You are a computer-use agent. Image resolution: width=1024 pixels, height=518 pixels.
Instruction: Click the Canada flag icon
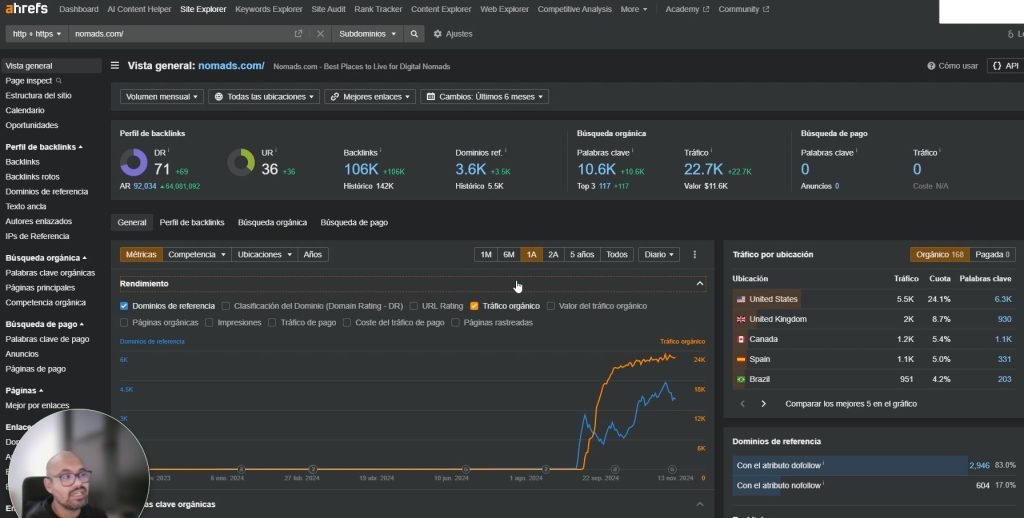click(x=741, y=339)
